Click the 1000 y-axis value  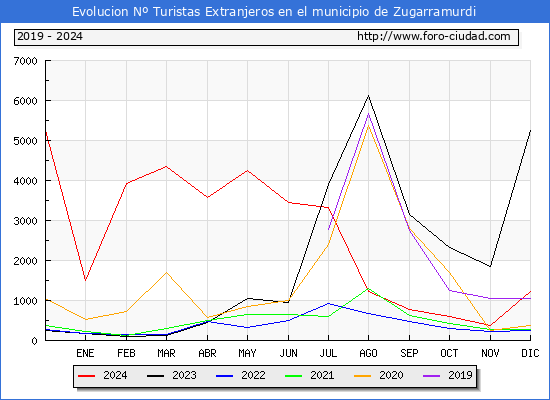pyautogui.click(x=25, y=301)
